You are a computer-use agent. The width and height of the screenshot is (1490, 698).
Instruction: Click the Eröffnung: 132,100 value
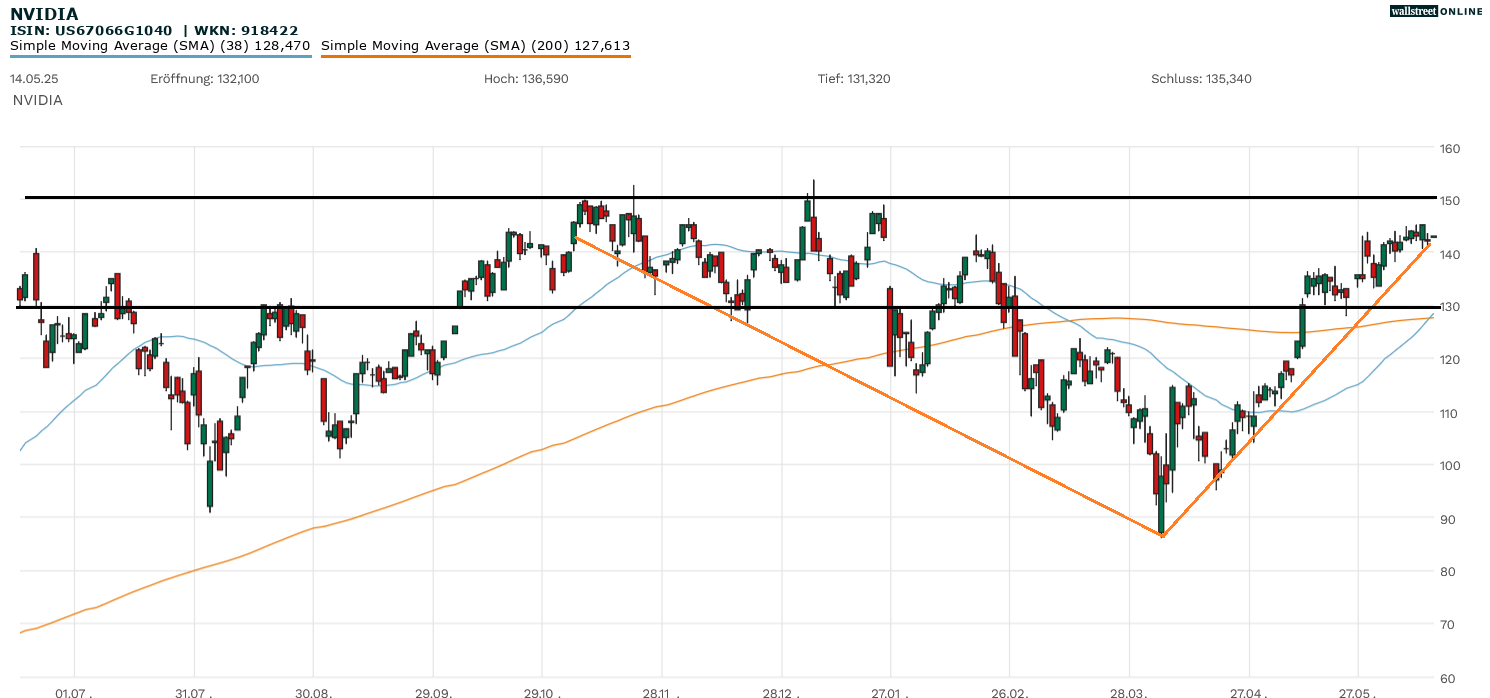[205, 79]
